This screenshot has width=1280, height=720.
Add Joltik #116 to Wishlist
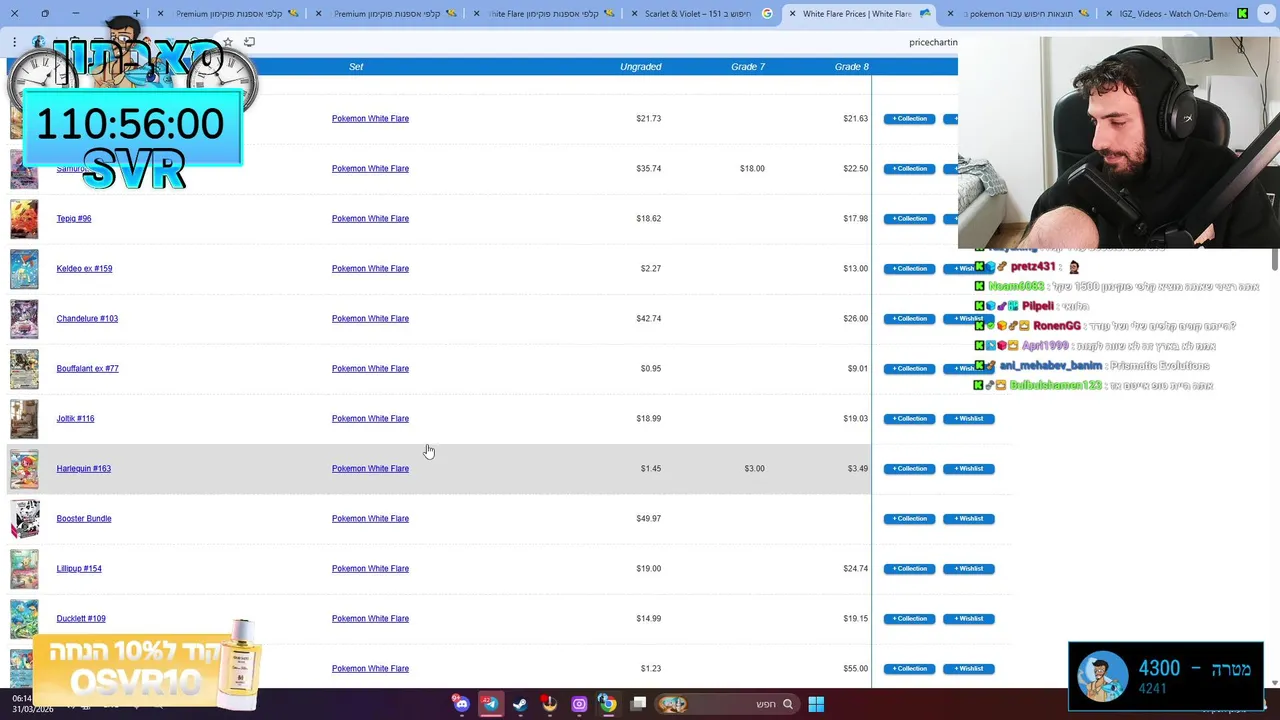[968, 419]
